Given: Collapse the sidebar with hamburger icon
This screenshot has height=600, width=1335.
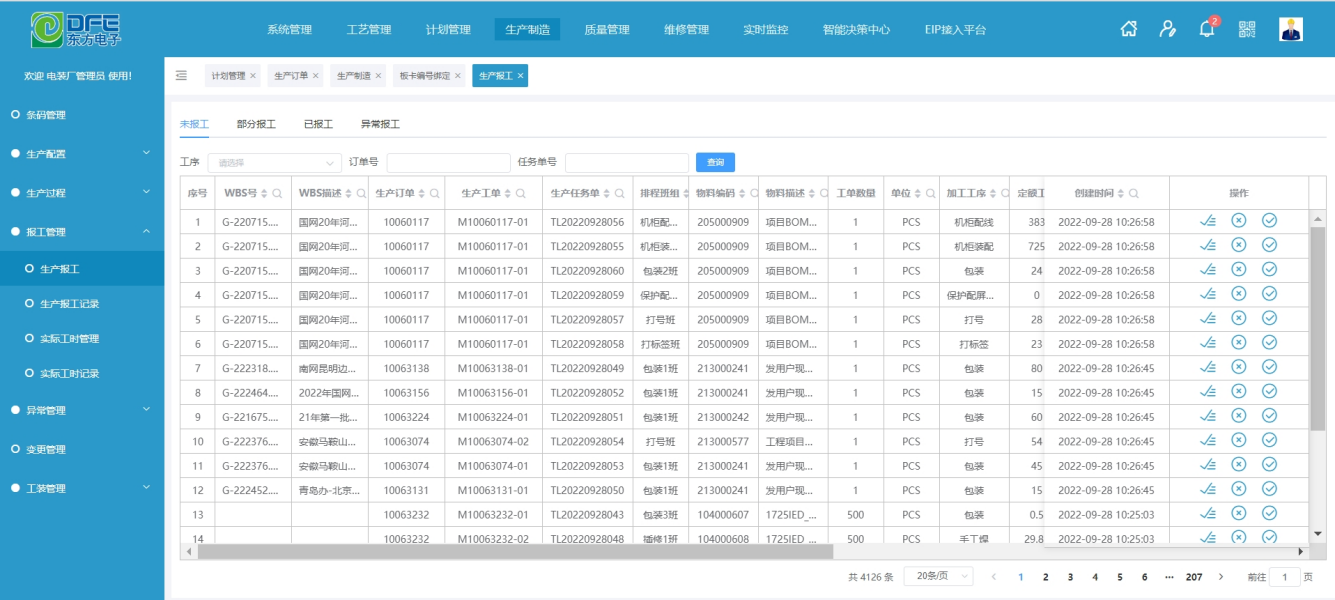Looking at the screenshot, I should (x=181, y=75).
